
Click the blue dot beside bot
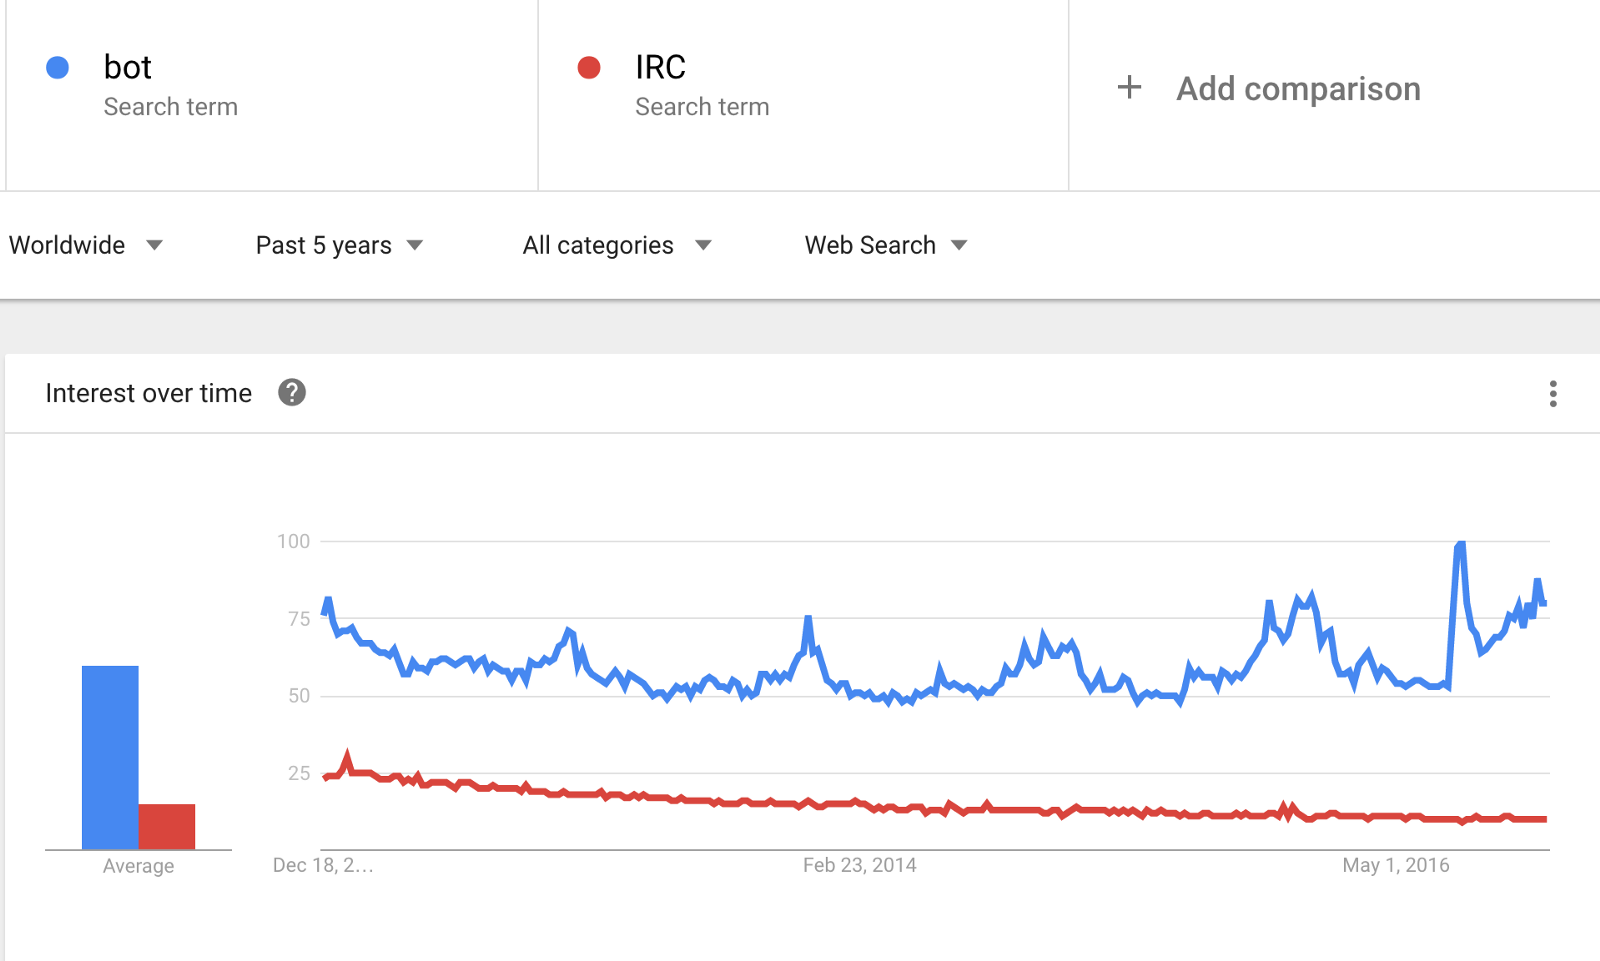58,67
